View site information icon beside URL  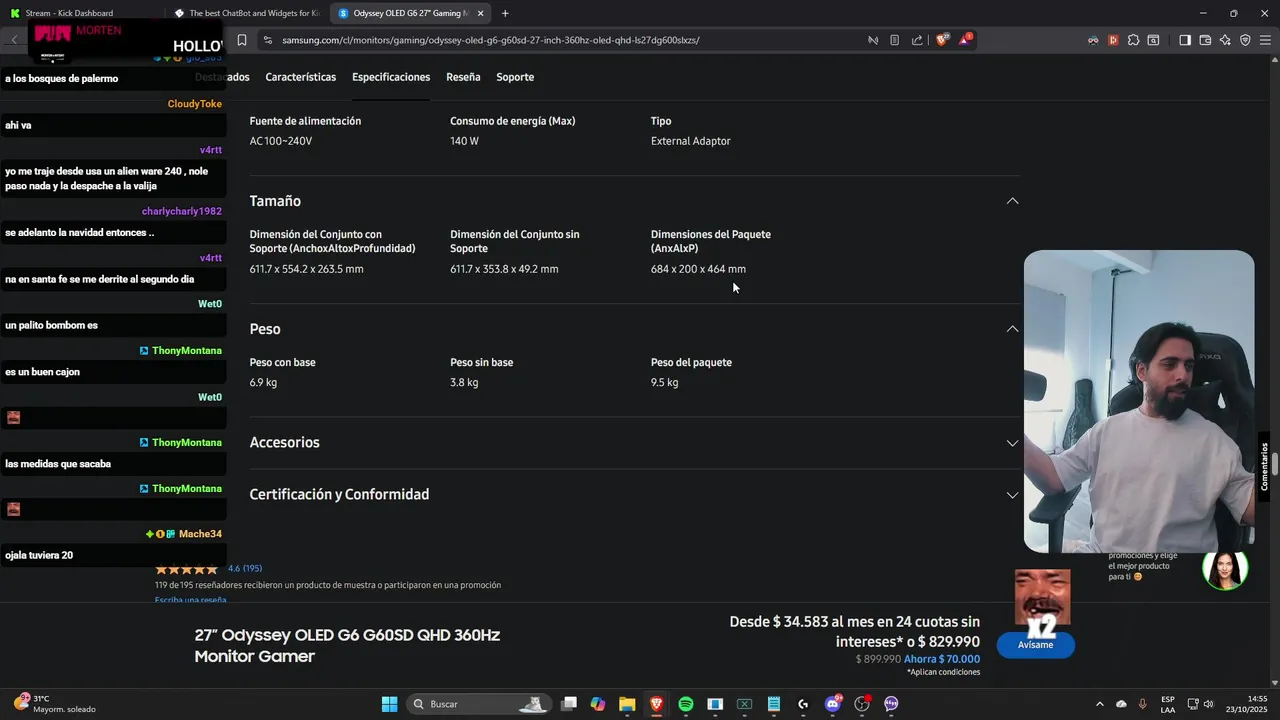(x=267, y=40)
